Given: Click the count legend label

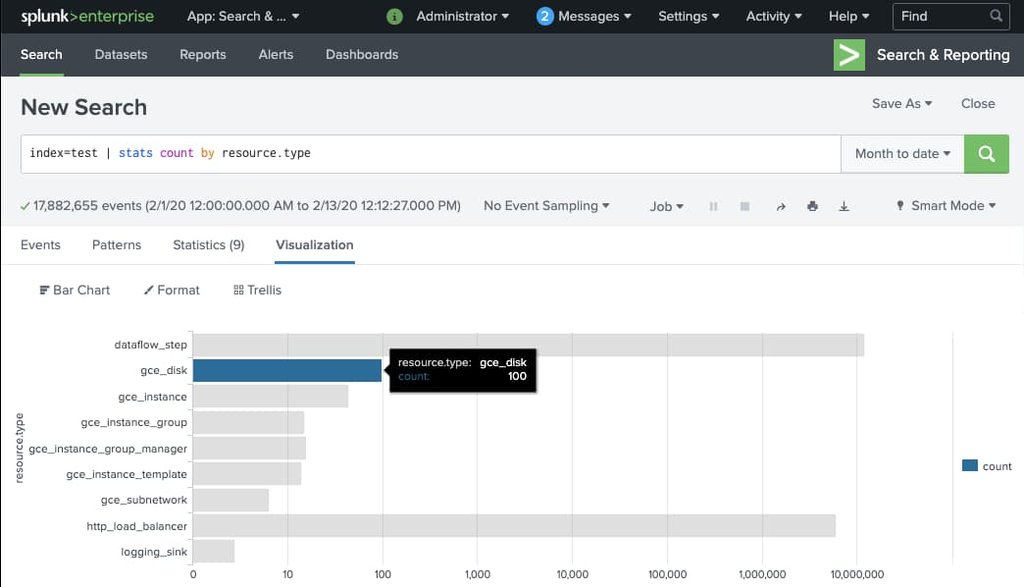Looking at the screenshot, I should click(x=997, y=466).
